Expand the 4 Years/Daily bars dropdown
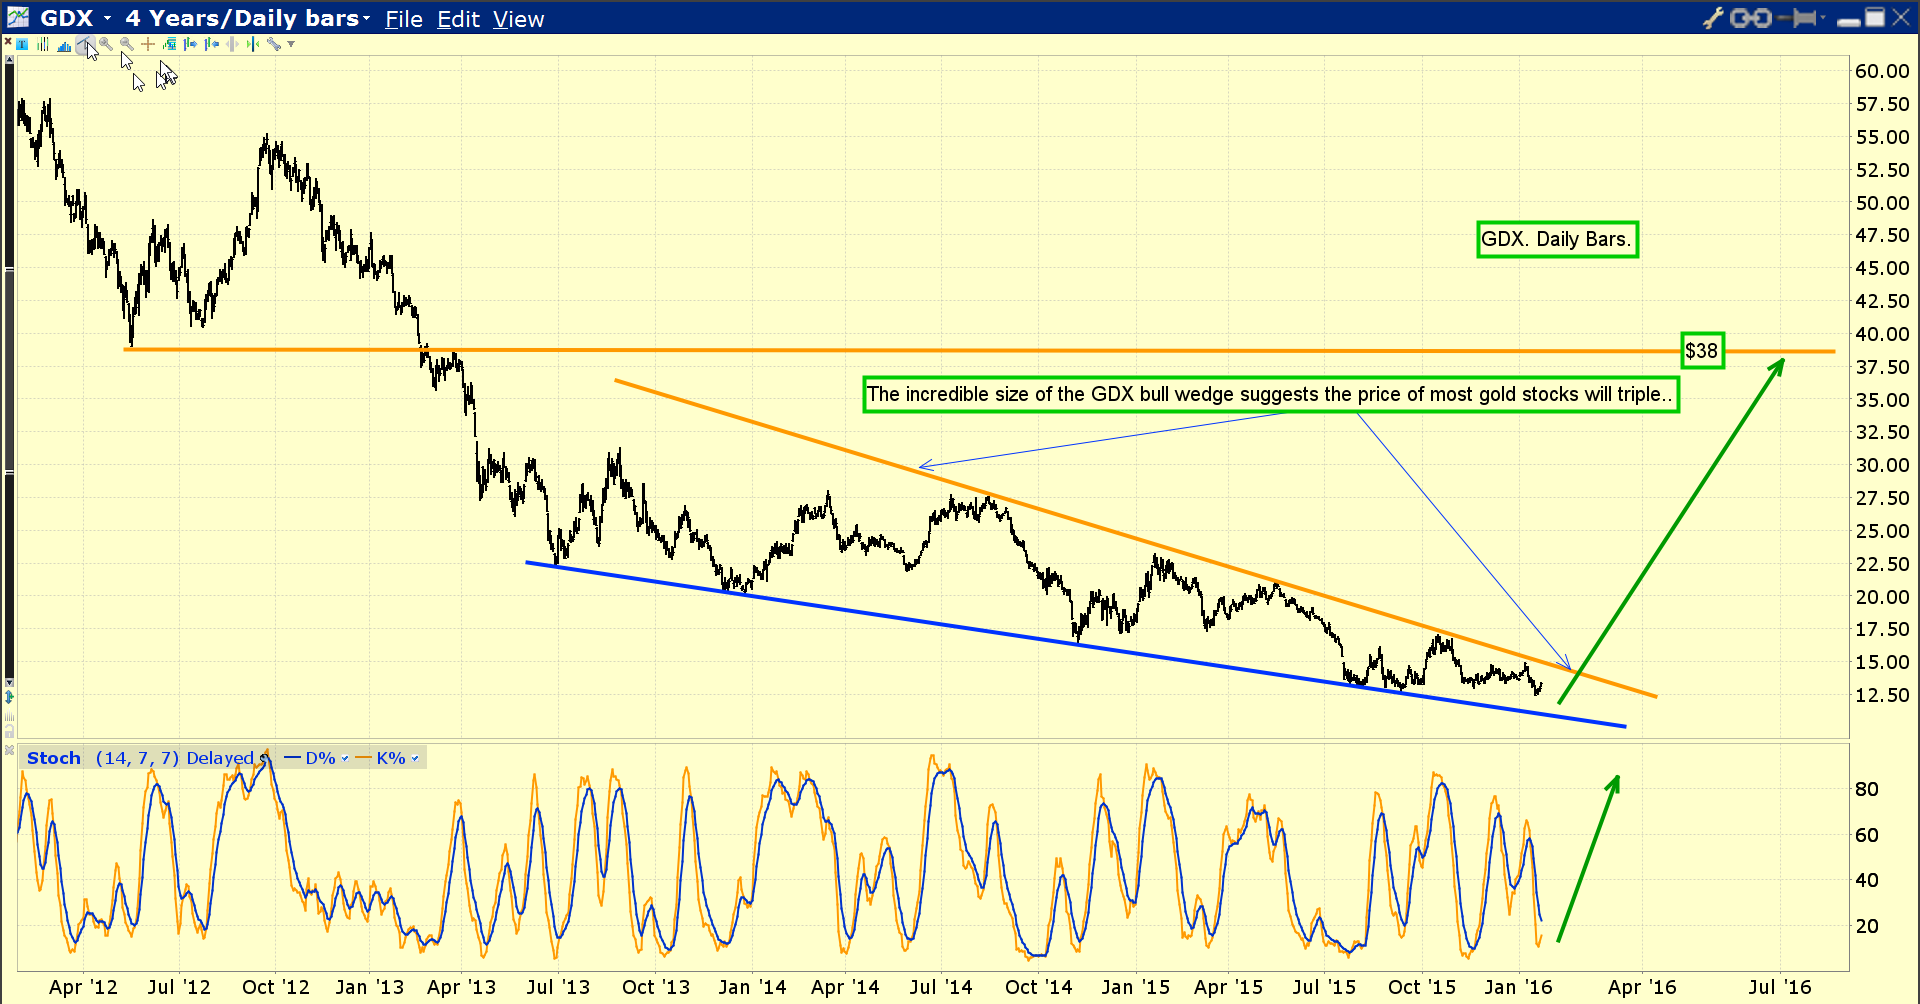 coord(366,19)
